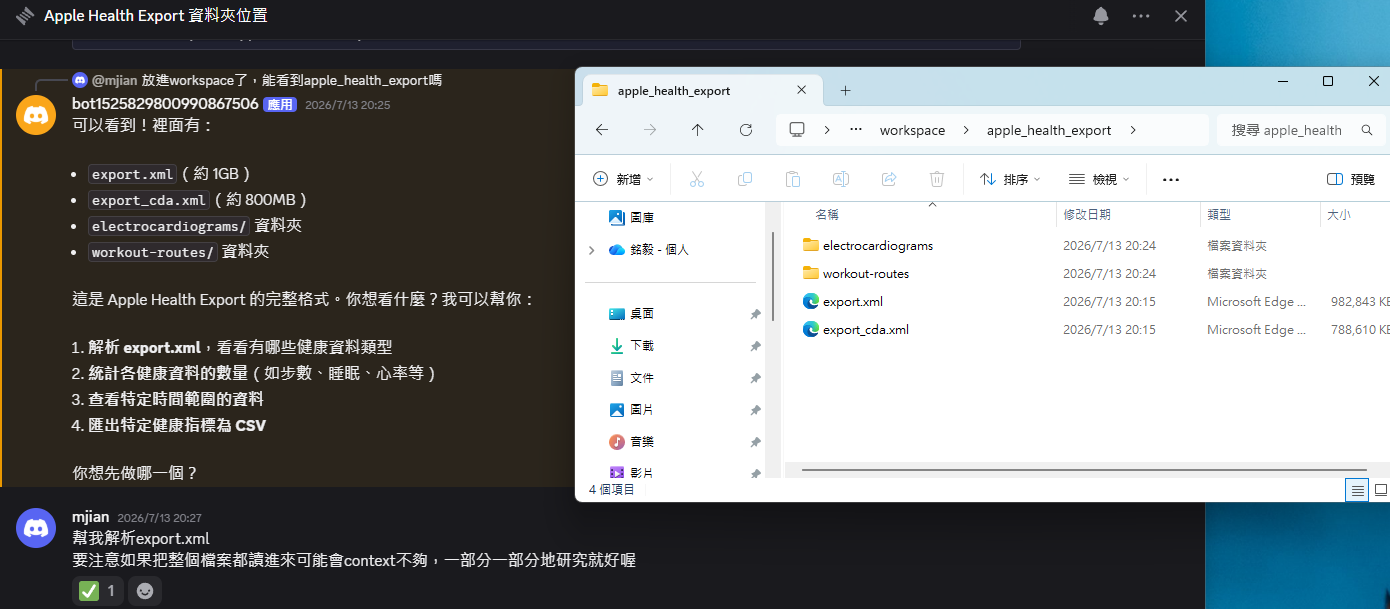The height and width of the screenshot is (609, 1390).
Task: Click the Share icon in toolbar
Action: coord(889,179)
